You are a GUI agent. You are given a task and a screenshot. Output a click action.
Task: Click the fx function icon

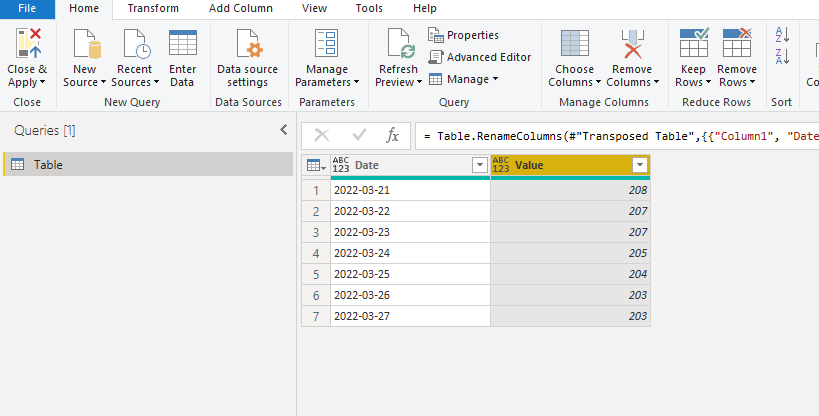[x=392, y=136]
